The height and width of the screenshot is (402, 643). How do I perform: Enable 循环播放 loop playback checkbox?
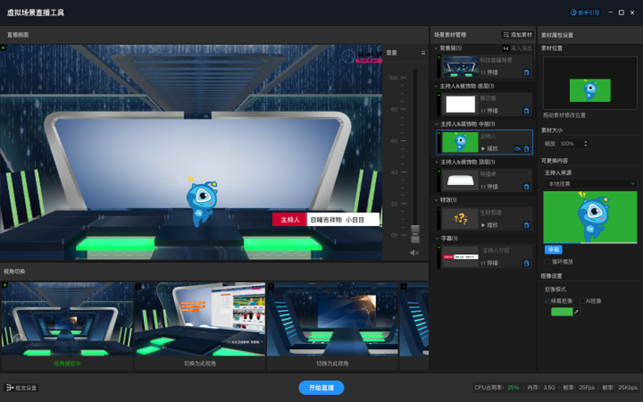pos(547,261)
